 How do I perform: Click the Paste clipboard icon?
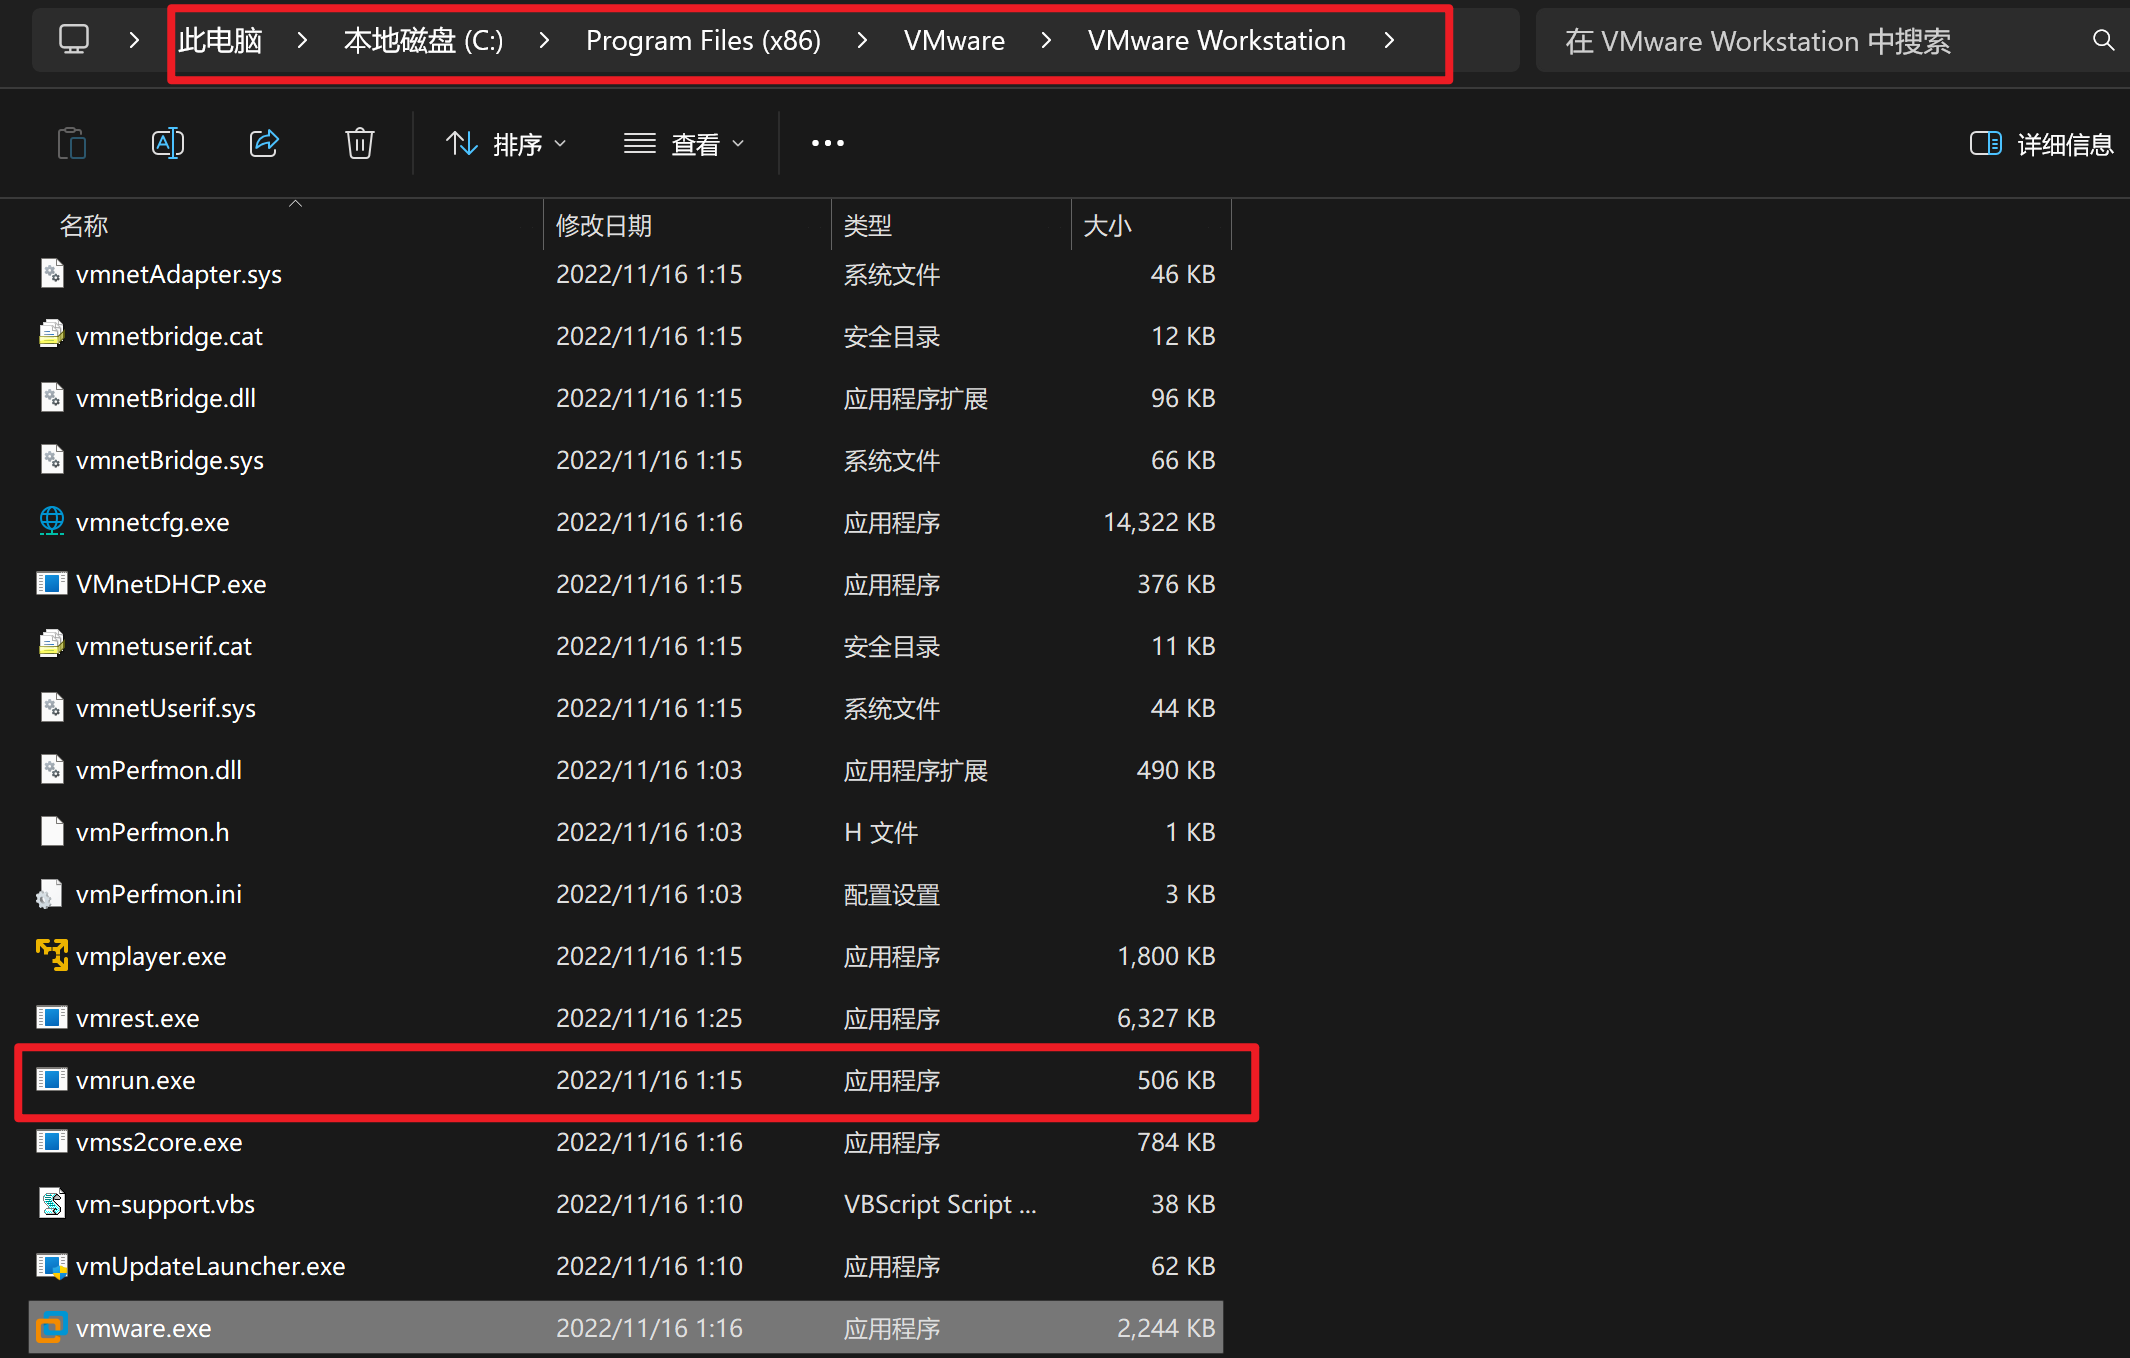tap(72, 144)
